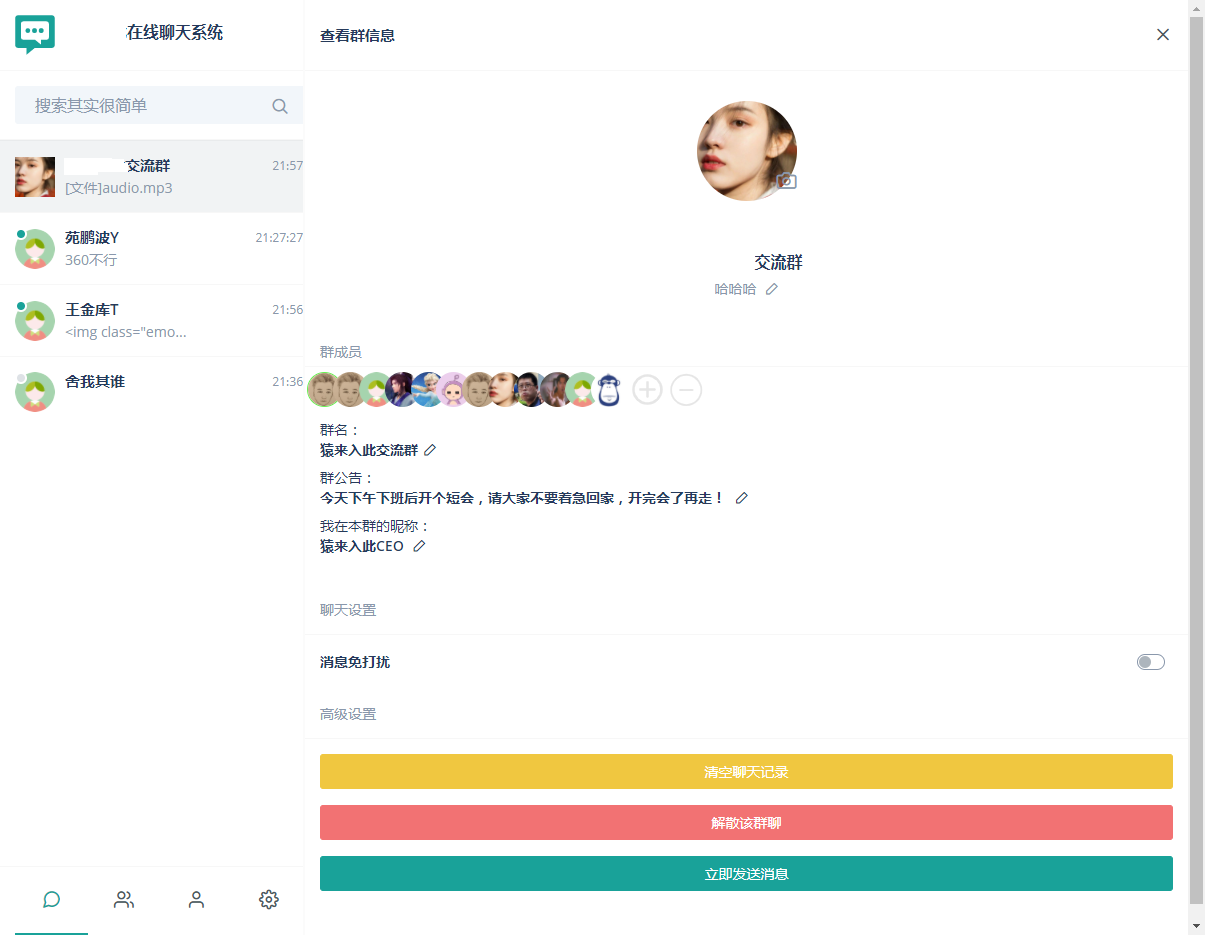Edit the group announcement pencil icon
This screenshot has width=1205, height=935.
[x=742, y=498]
